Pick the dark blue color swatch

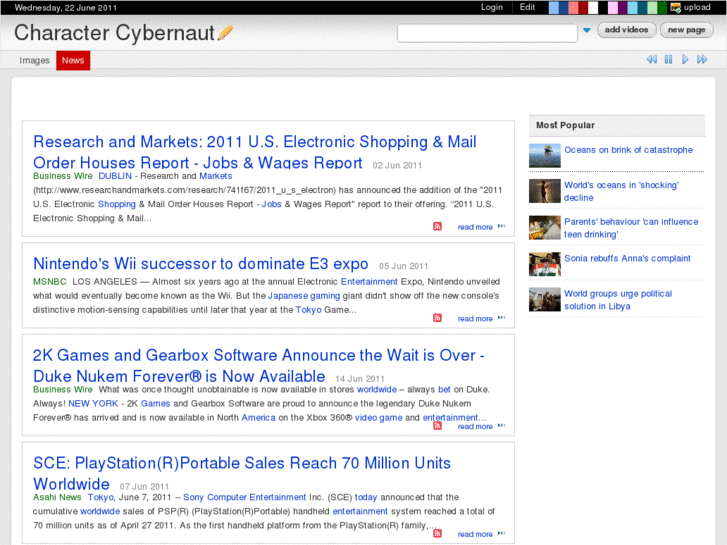coord(563,7)
